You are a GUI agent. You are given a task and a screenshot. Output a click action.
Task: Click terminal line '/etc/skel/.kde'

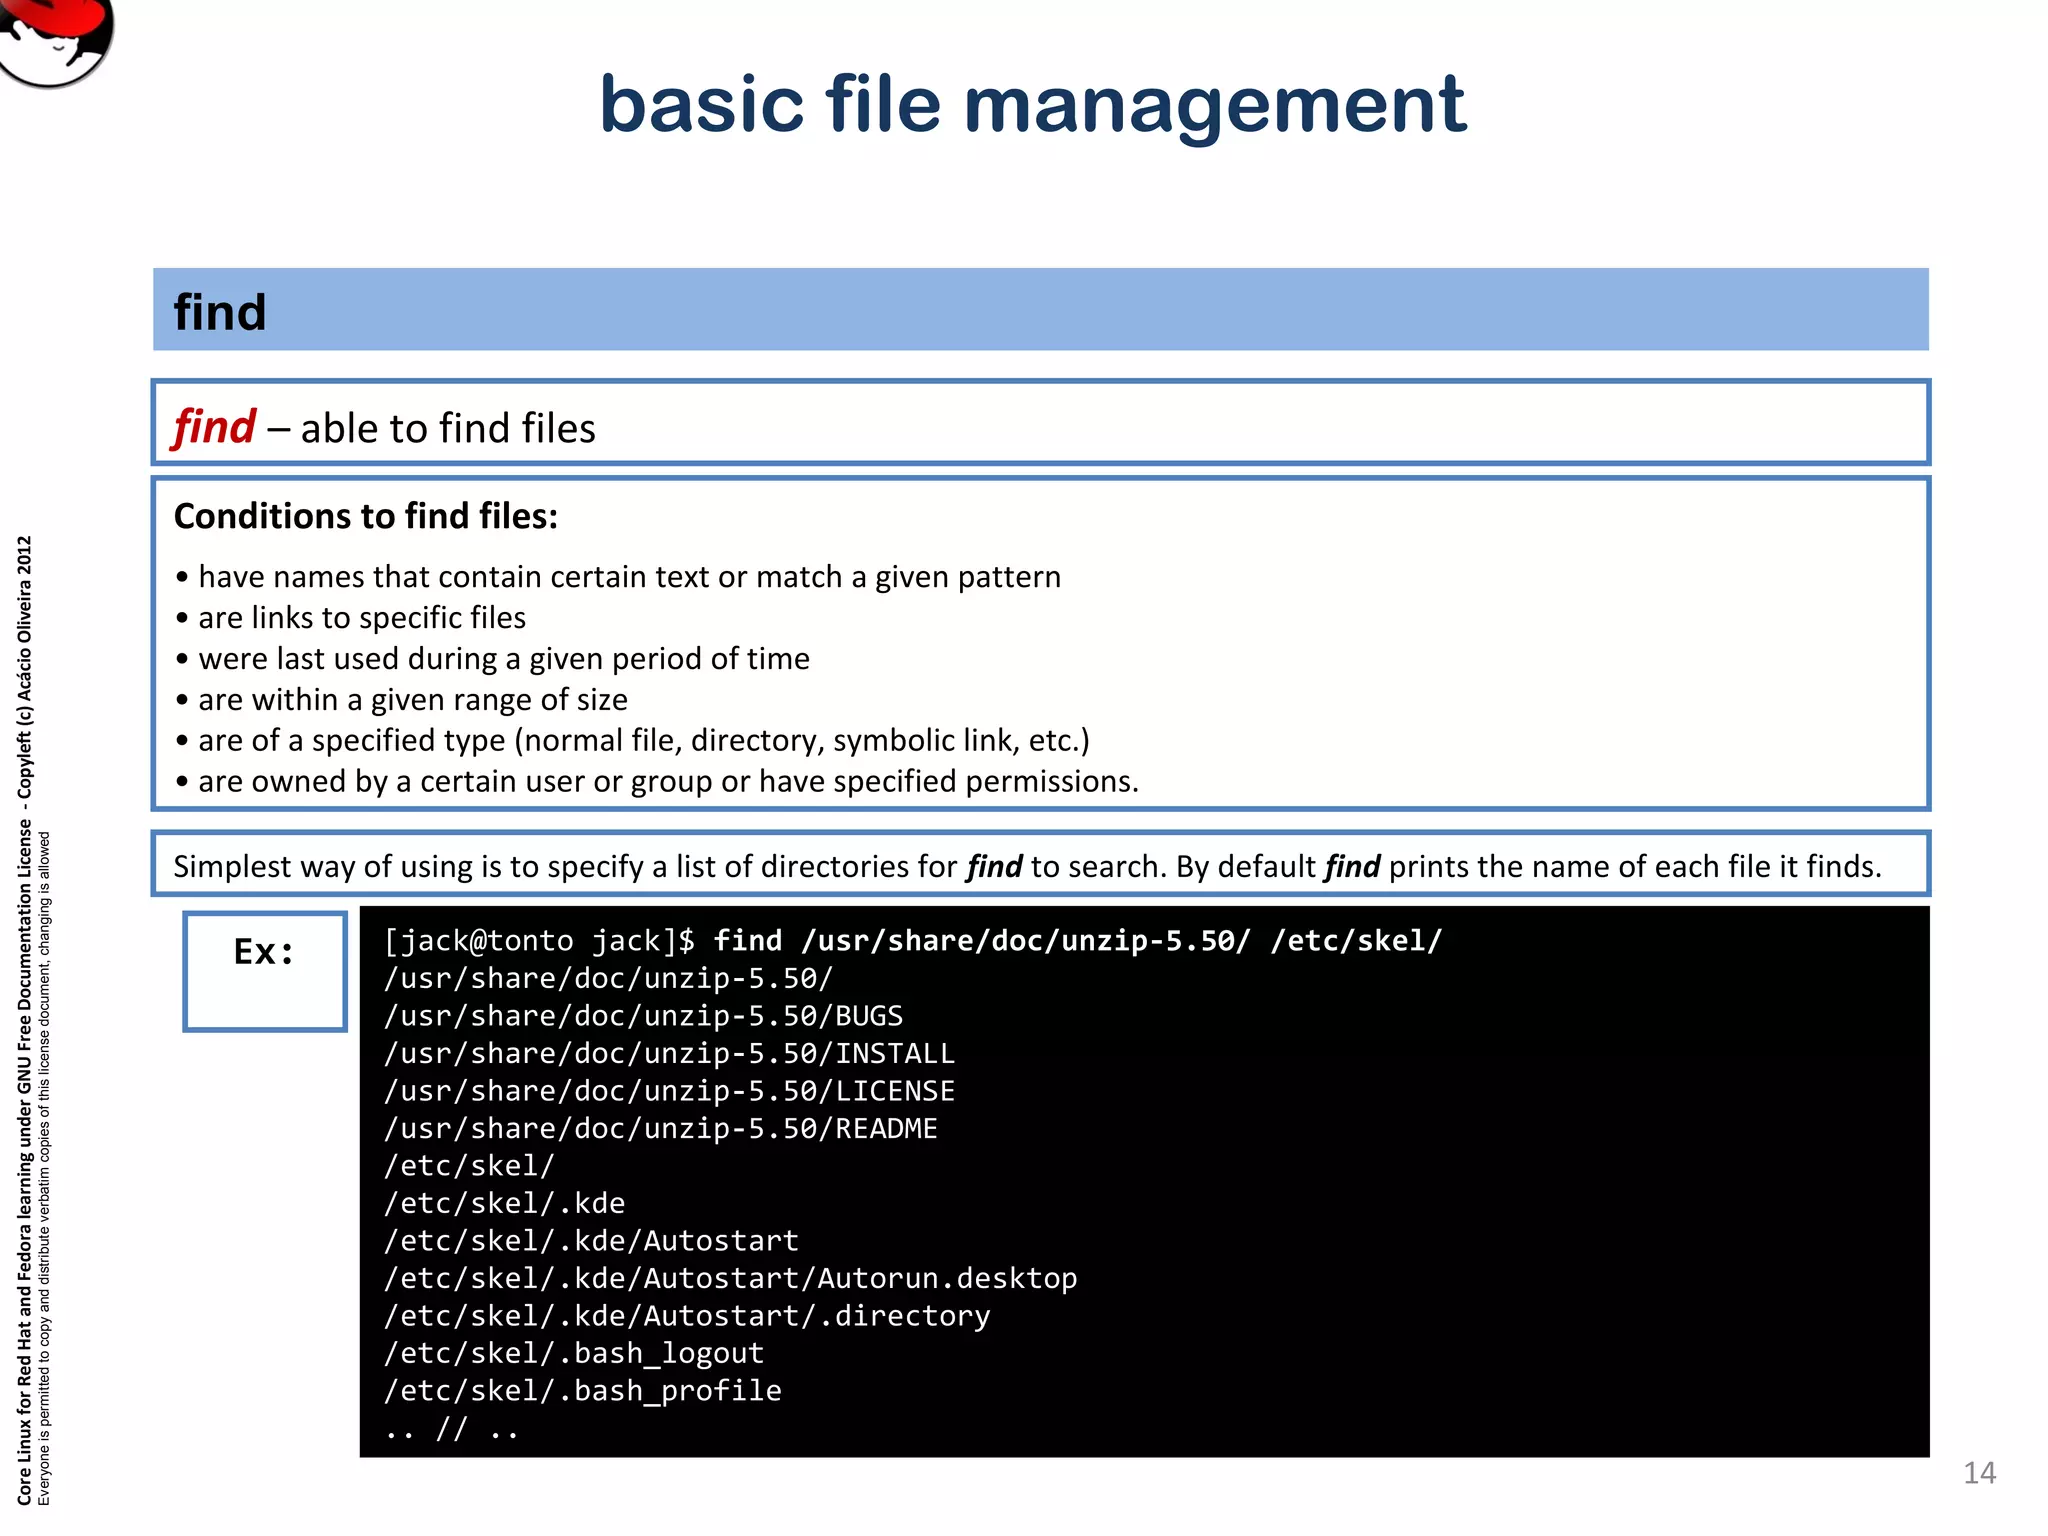point(504,1203)
